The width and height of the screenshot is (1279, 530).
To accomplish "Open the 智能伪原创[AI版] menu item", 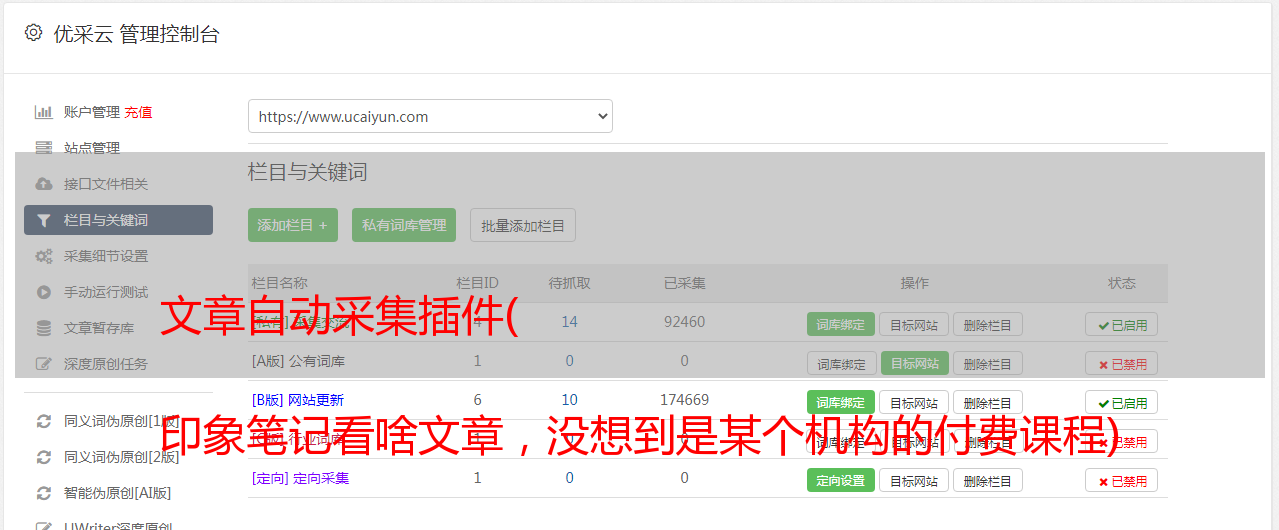I will [x=118, y=493].
